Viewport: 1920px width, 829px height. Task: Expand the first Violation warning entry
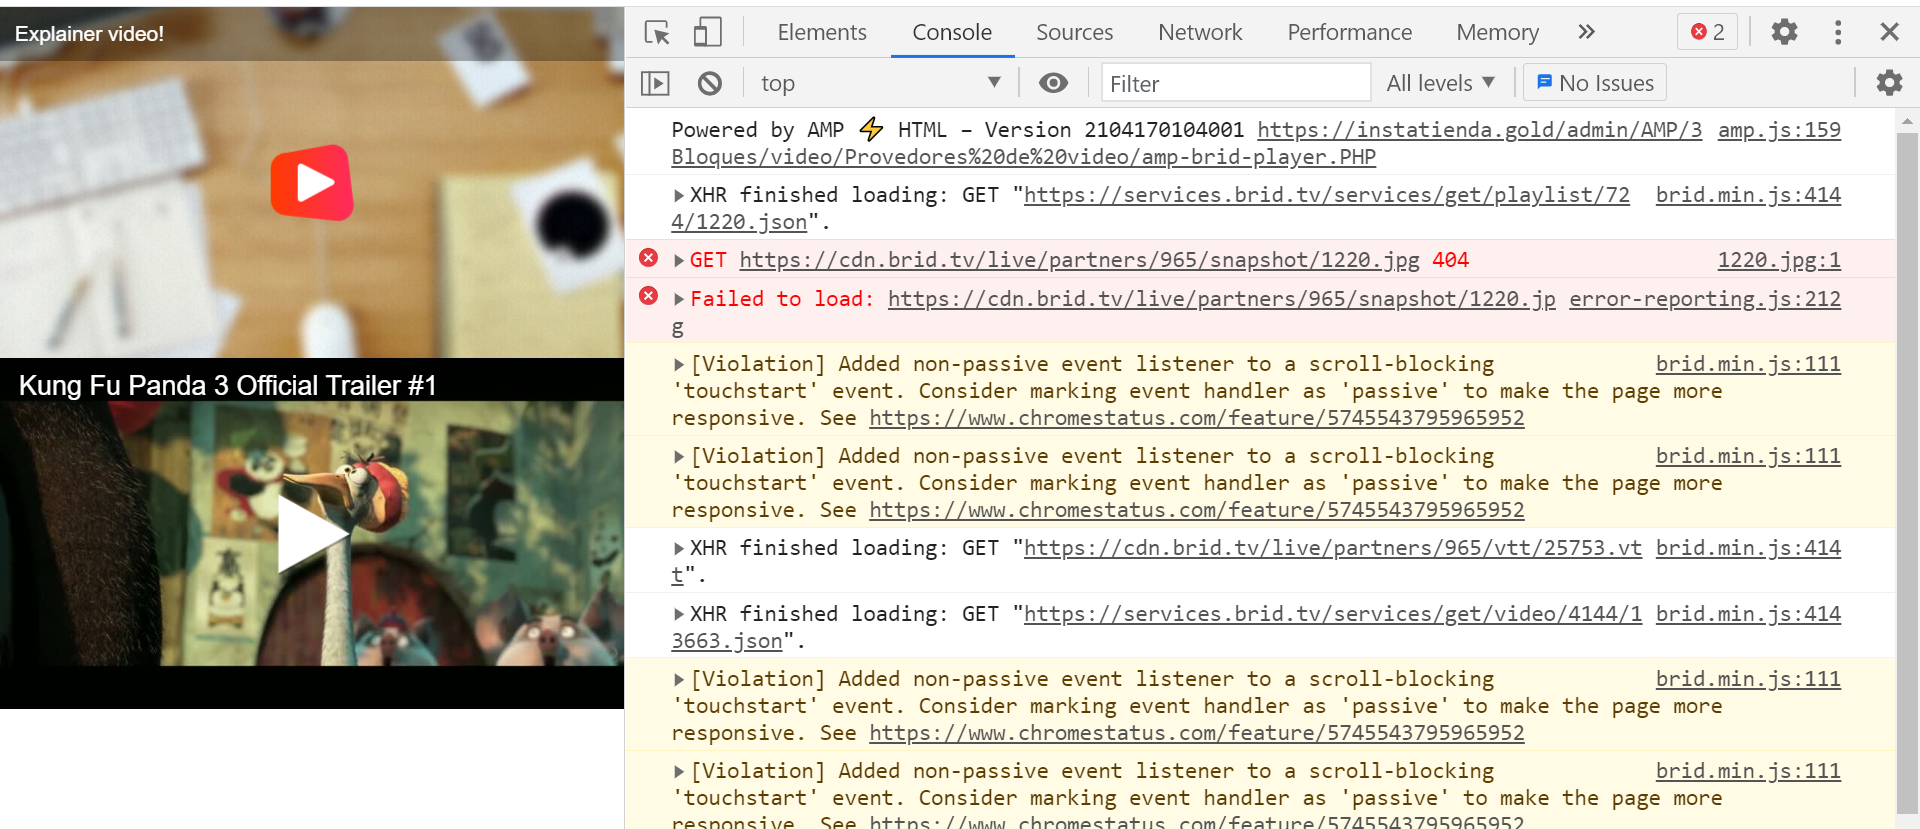679,365
